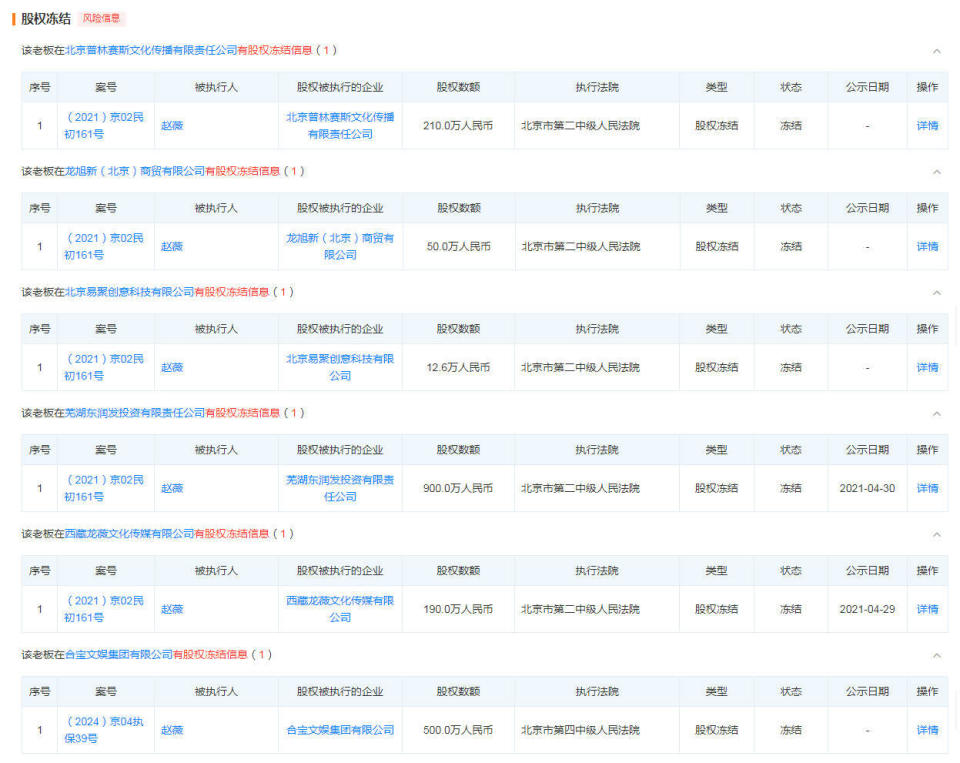
Task: Collapse the 北京易聚创意科技 freeze section chevron
Action: coord(936,293)
